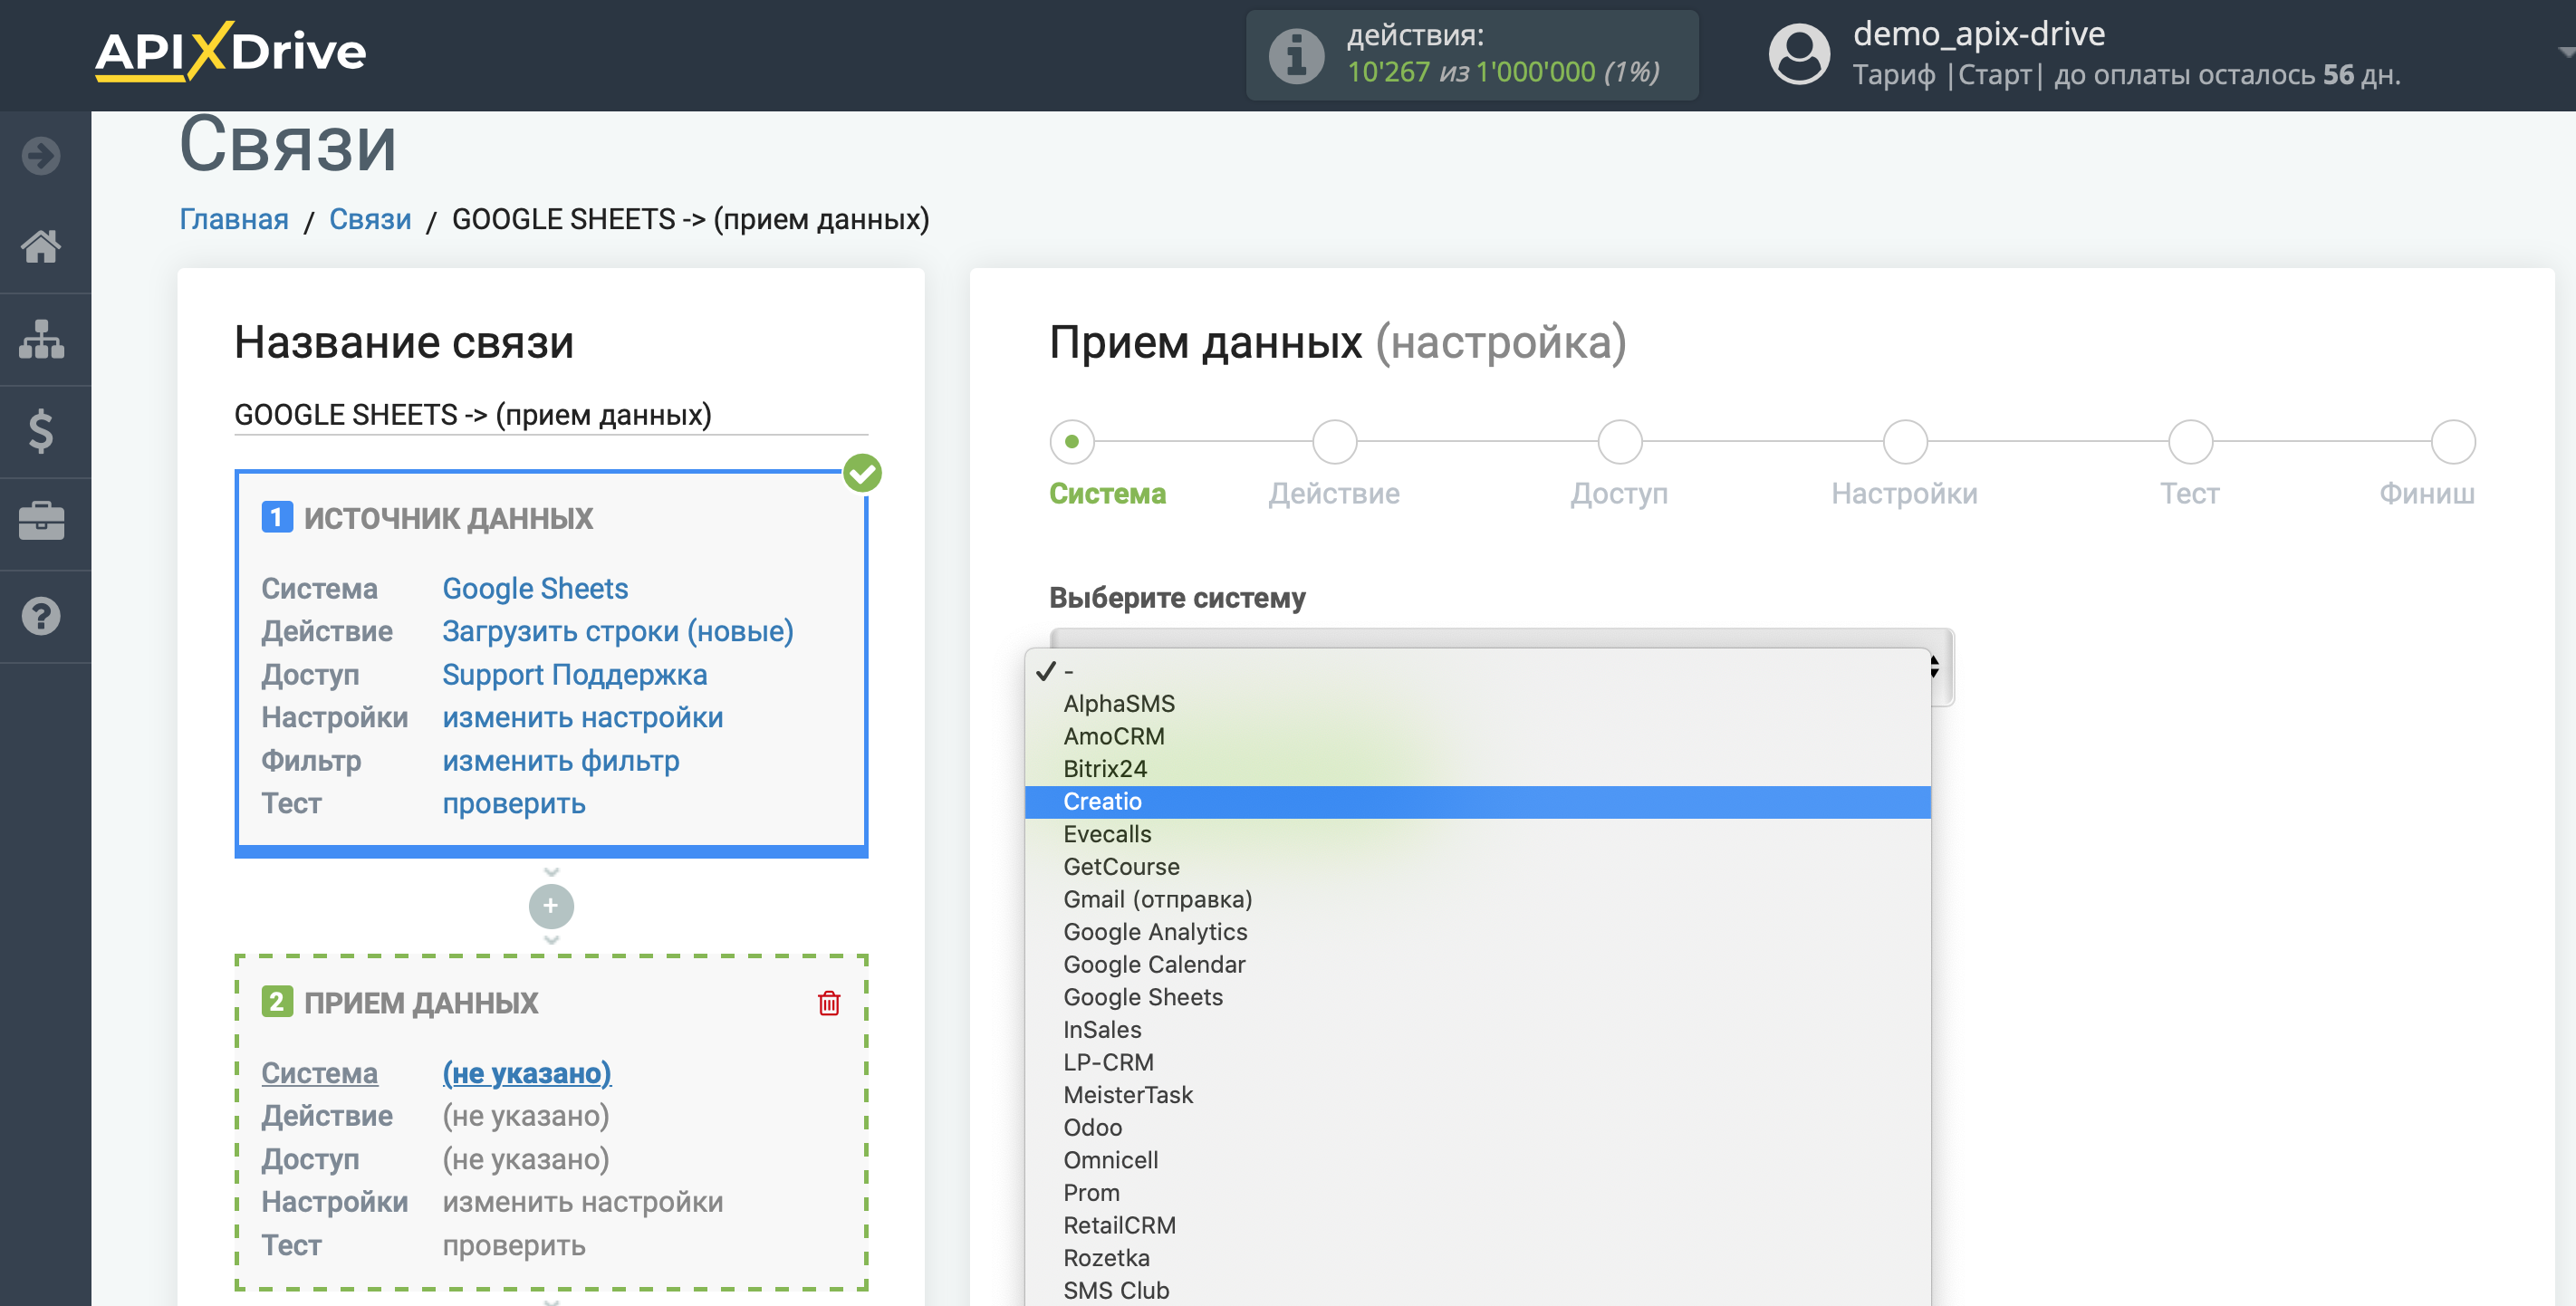Viewport: 2576px width, 1306px height.
Task: Click изменить фильтр link
Action: click(560, 760)
